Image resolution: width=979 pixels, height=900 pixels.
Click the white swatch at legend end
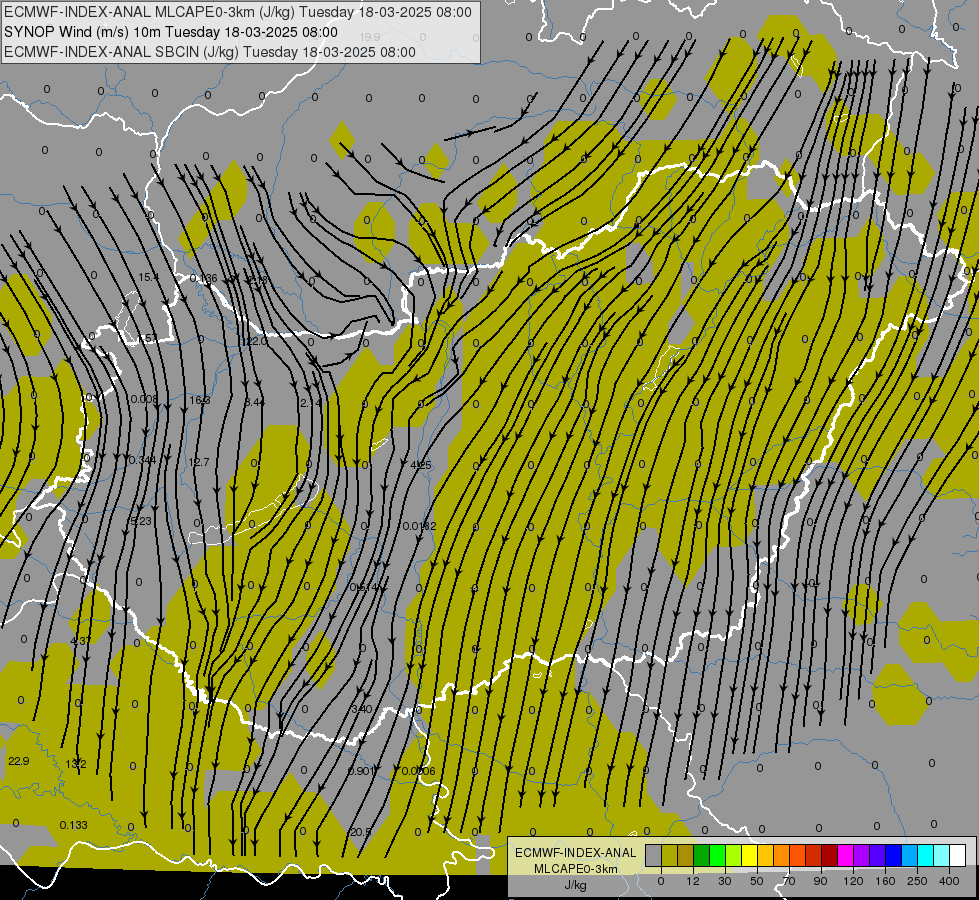click(958, 855)
